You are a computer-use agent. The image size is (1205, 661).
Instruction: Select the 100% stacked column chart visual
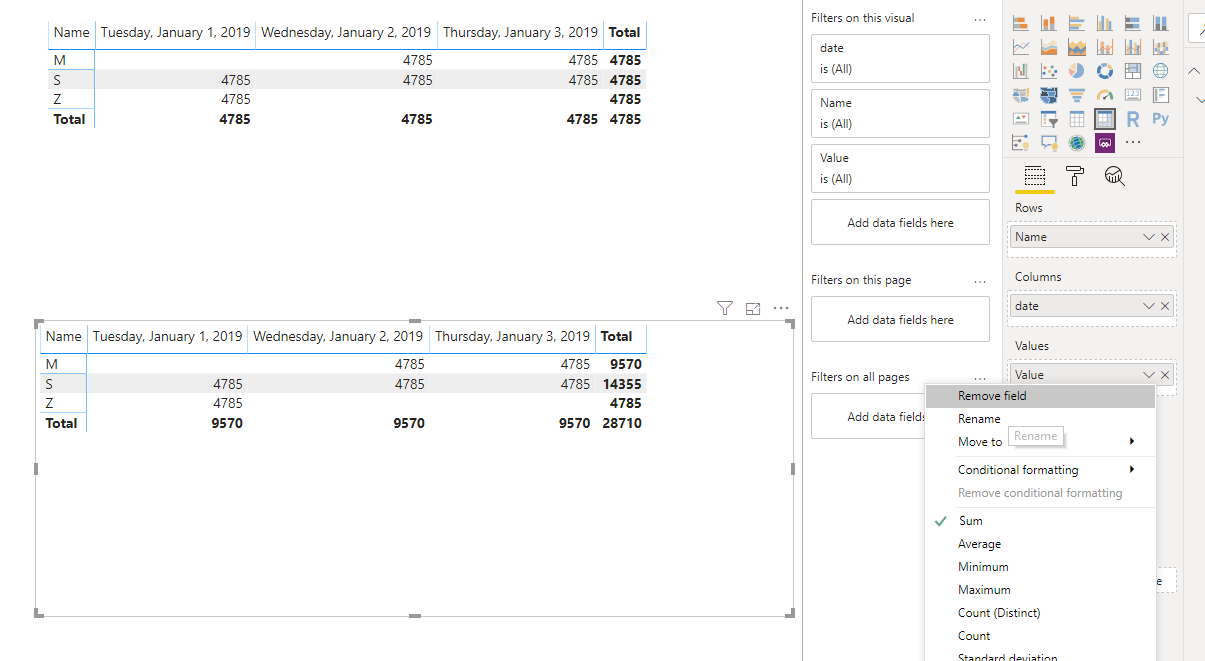coord(1160,23)
